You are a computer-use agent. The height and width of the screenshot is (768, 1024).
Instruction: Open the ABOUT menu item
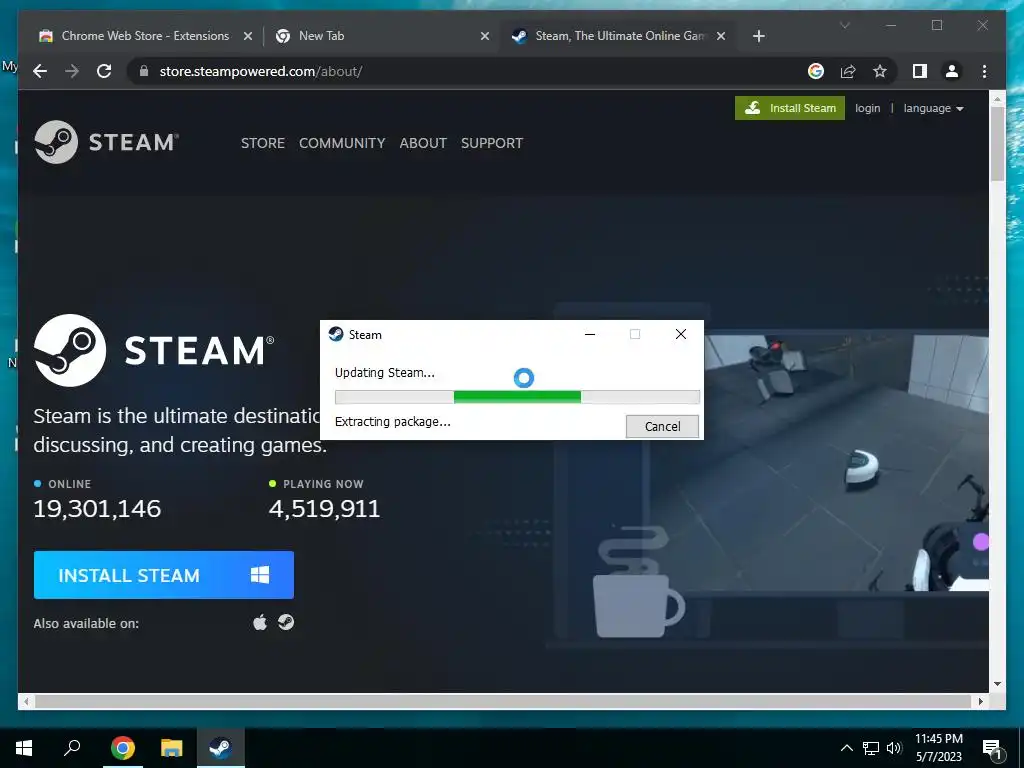coord(423,143)
